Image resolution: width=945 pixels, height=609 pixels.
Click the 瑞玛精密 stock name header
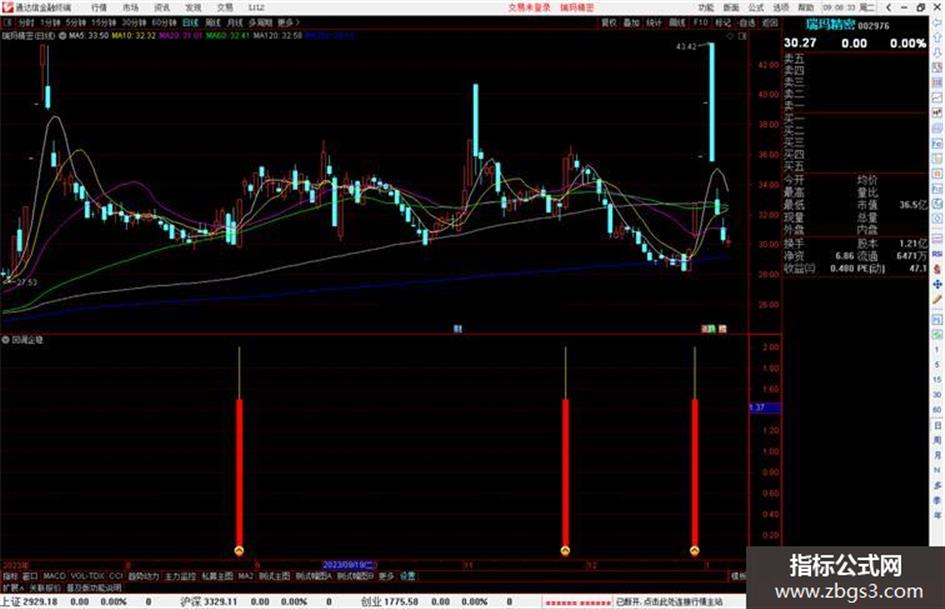pos(830,25)
